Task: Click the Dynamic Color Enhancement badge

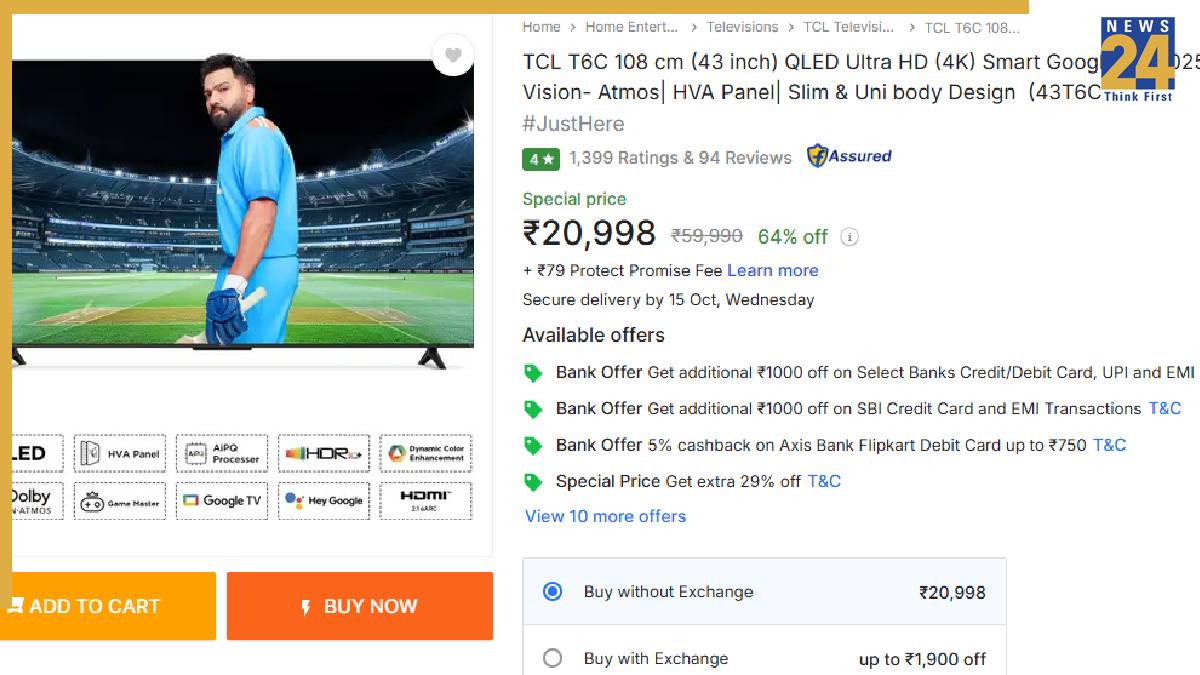Action: [x=426, y=452]
